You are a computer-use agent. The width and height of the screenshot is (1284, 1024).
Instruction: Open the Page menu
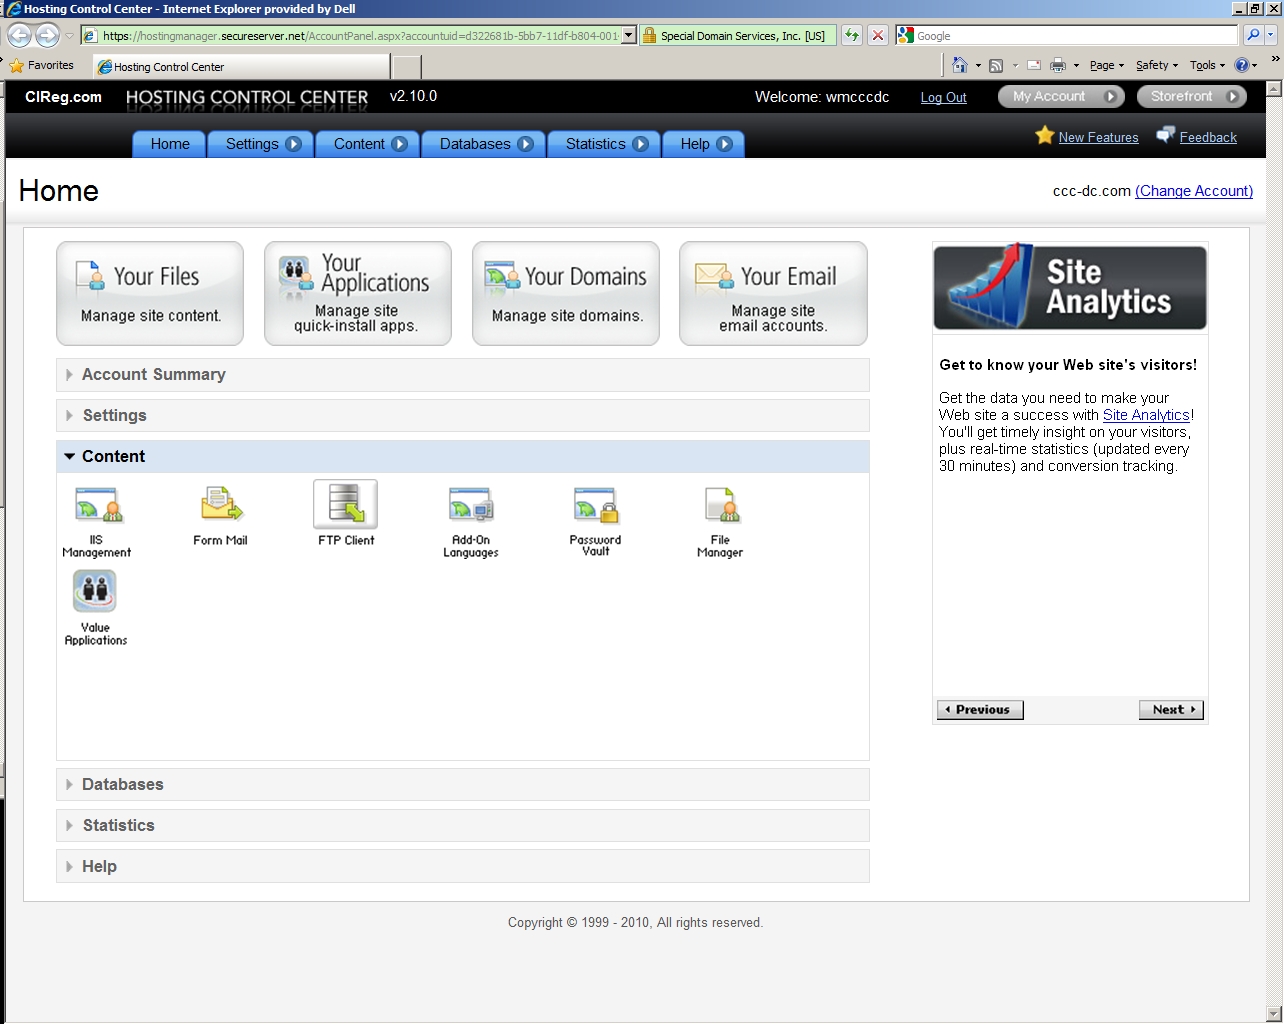pos(1107,65)
